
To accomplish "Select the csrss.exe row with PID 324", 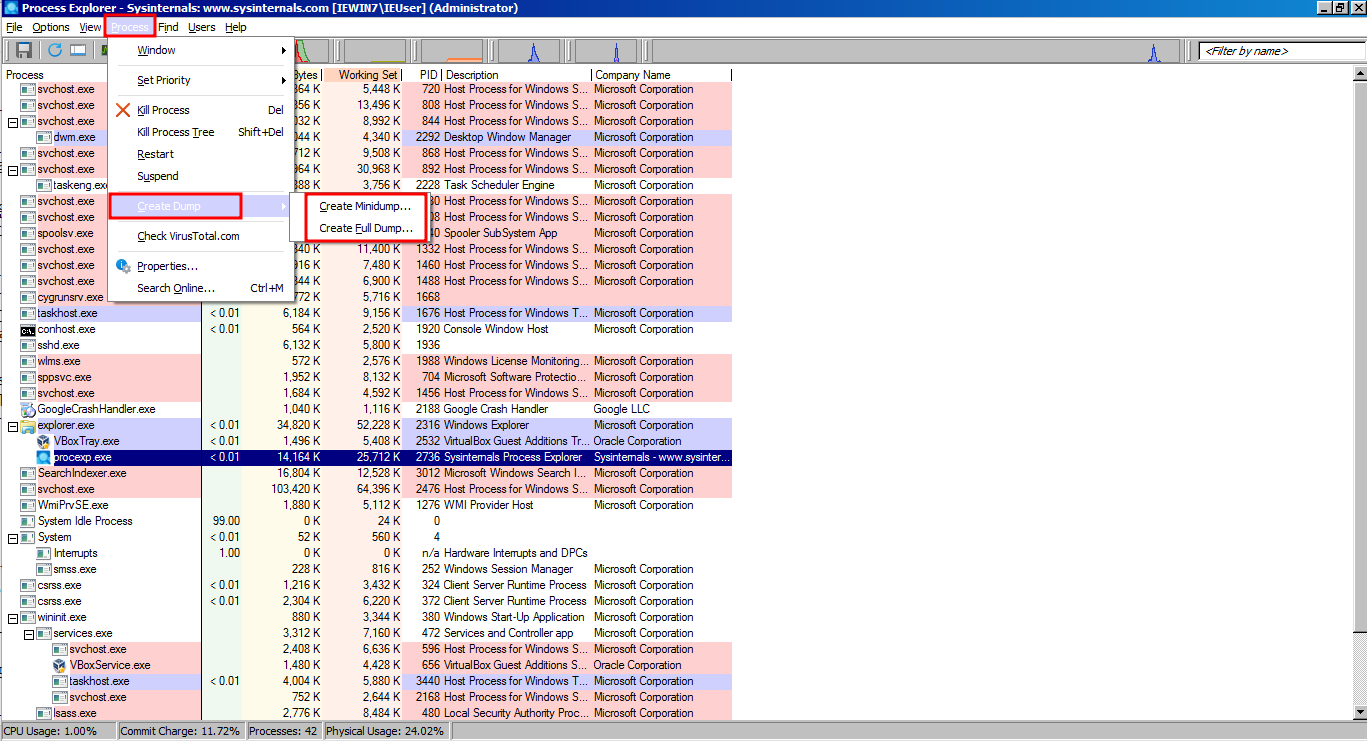I will click(x=367, y=585).
